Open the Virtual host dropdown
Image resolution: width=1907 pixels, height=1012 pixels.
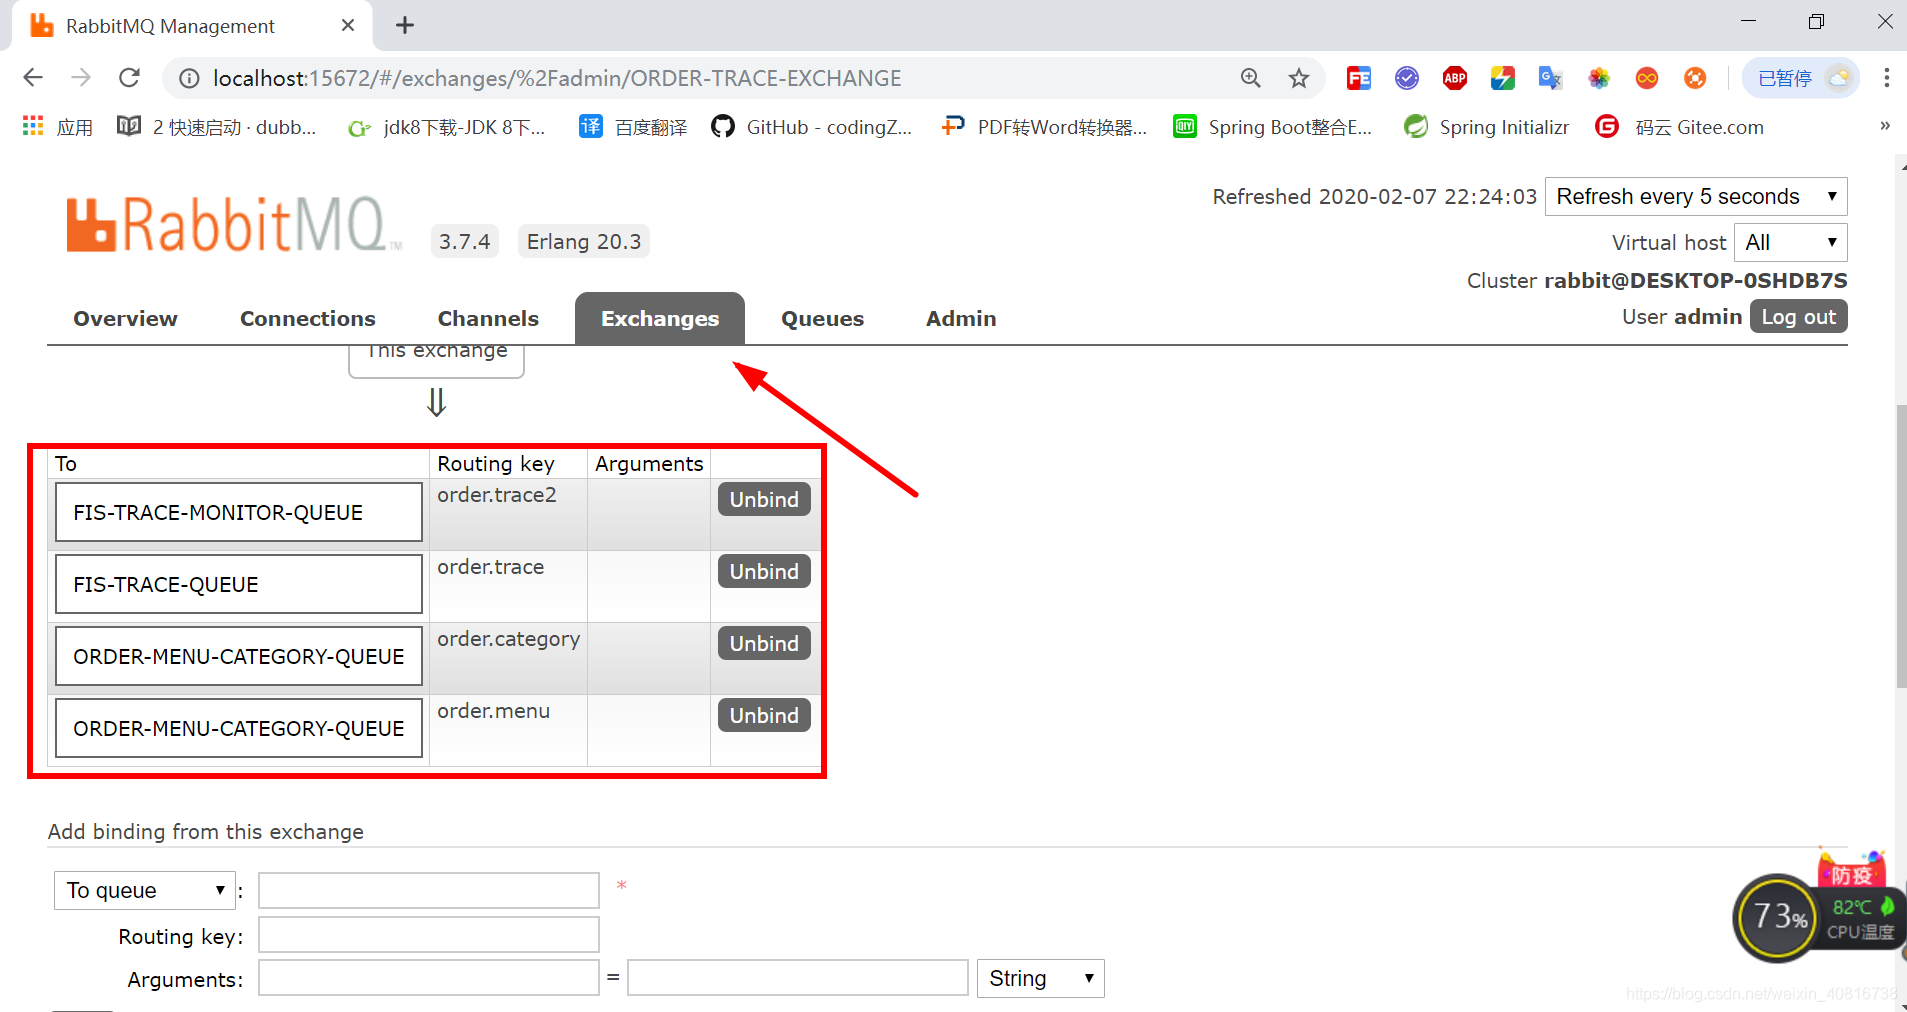click(x=1790, y=242)
